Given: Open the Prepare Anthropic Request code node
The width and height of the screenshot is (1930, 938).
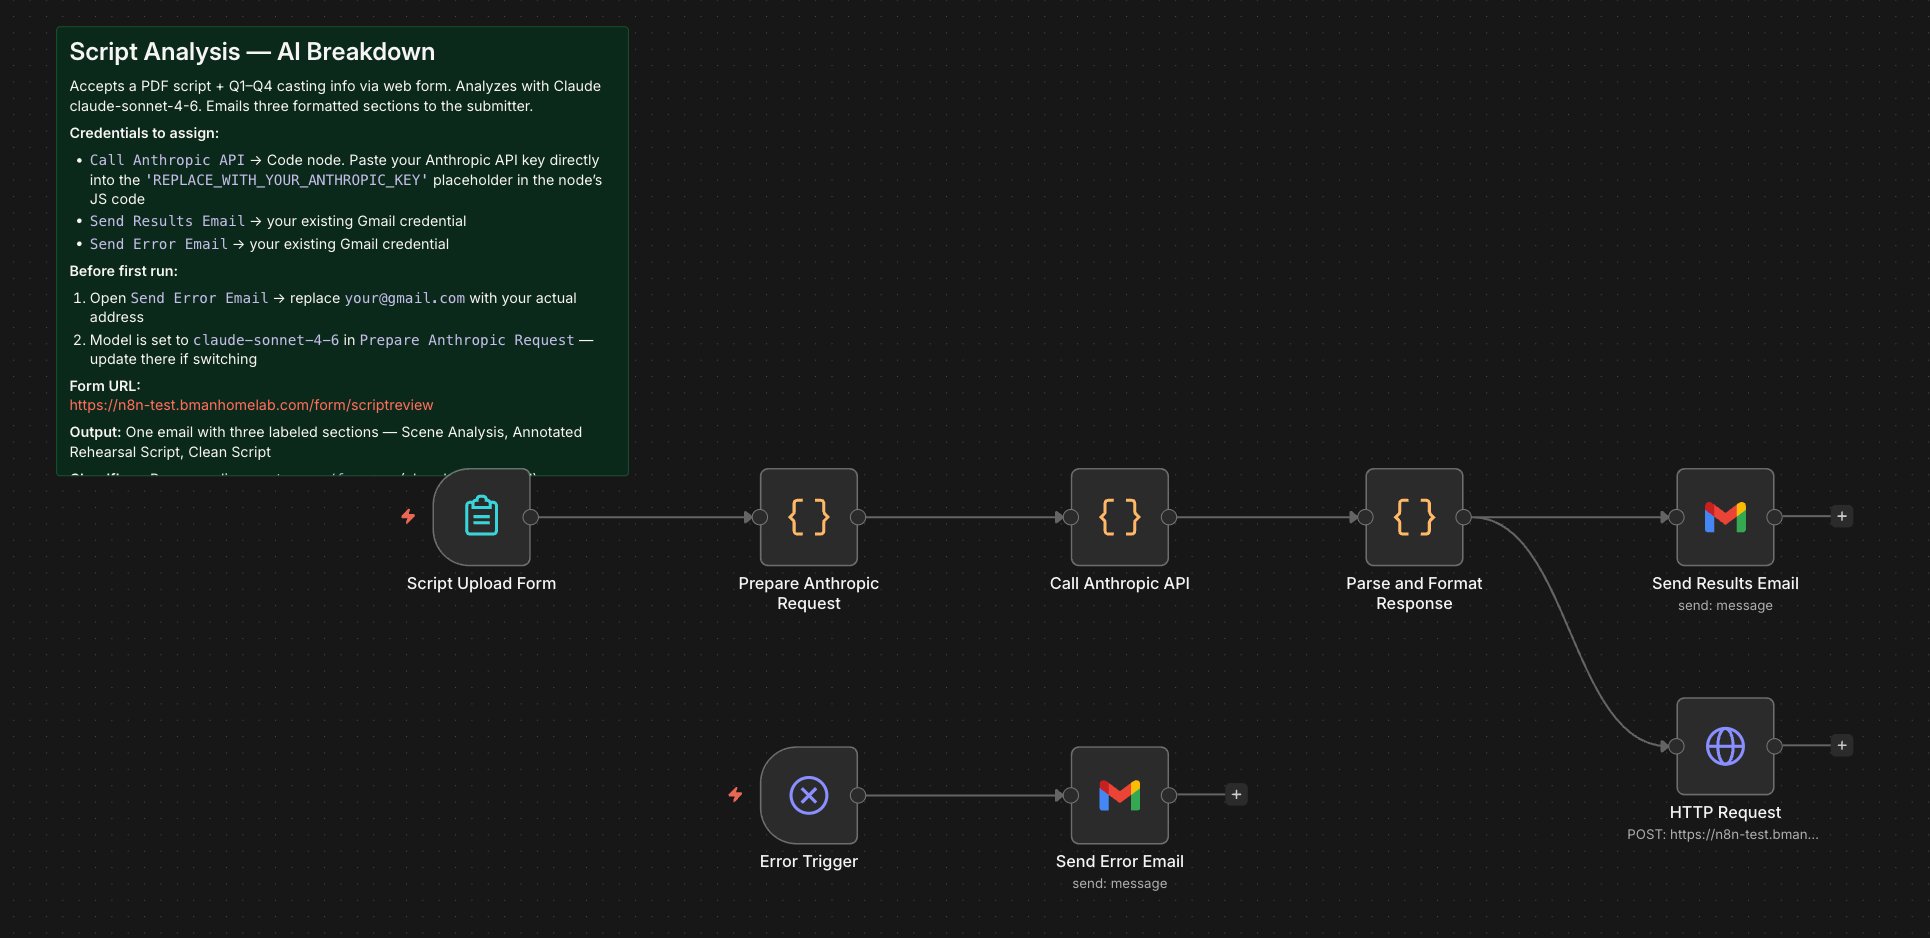Looking at the screenshot, I should point(809,517).
